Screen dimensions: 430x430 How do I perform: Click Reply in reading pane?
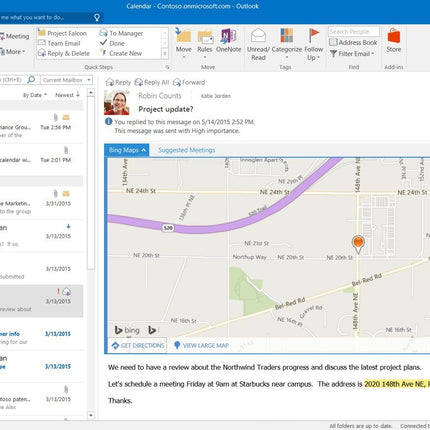tap(118, 82)
